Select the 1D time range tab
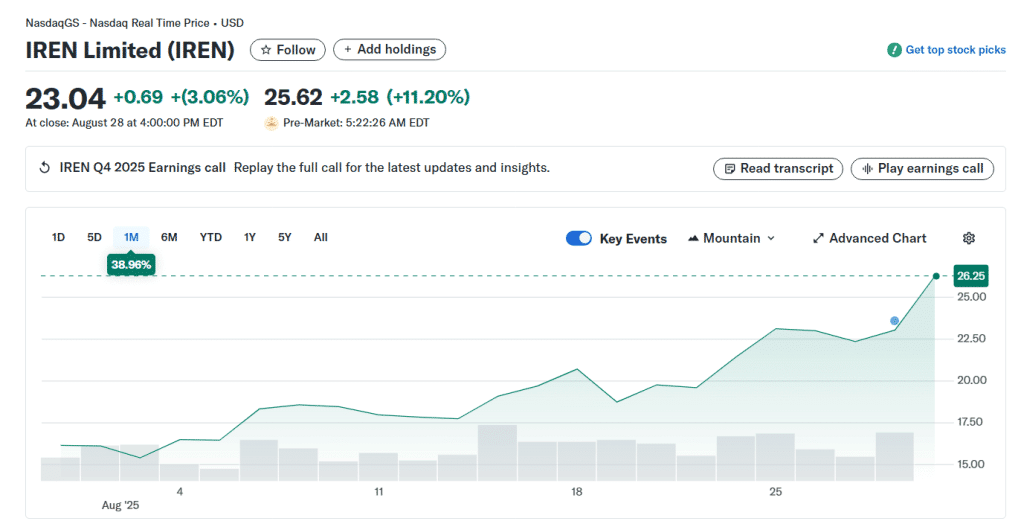This screenshot has height=521, width=1024. (x=58, y=237)
